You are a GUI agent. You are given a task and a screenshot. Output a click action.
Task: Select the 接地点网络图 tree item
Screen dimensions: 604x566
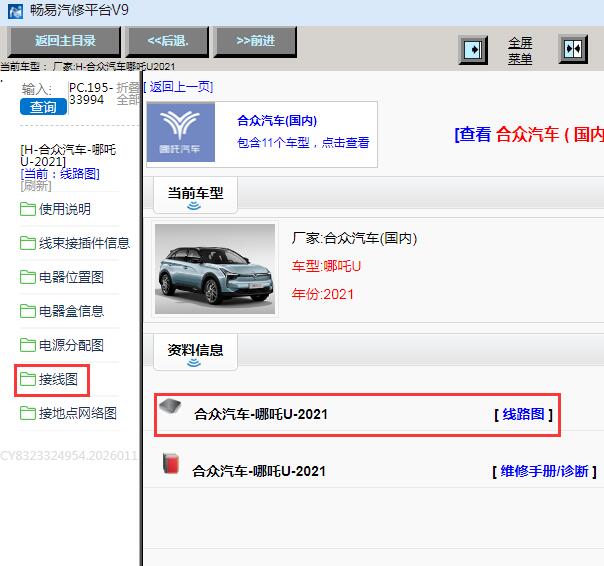pos(78,413)
